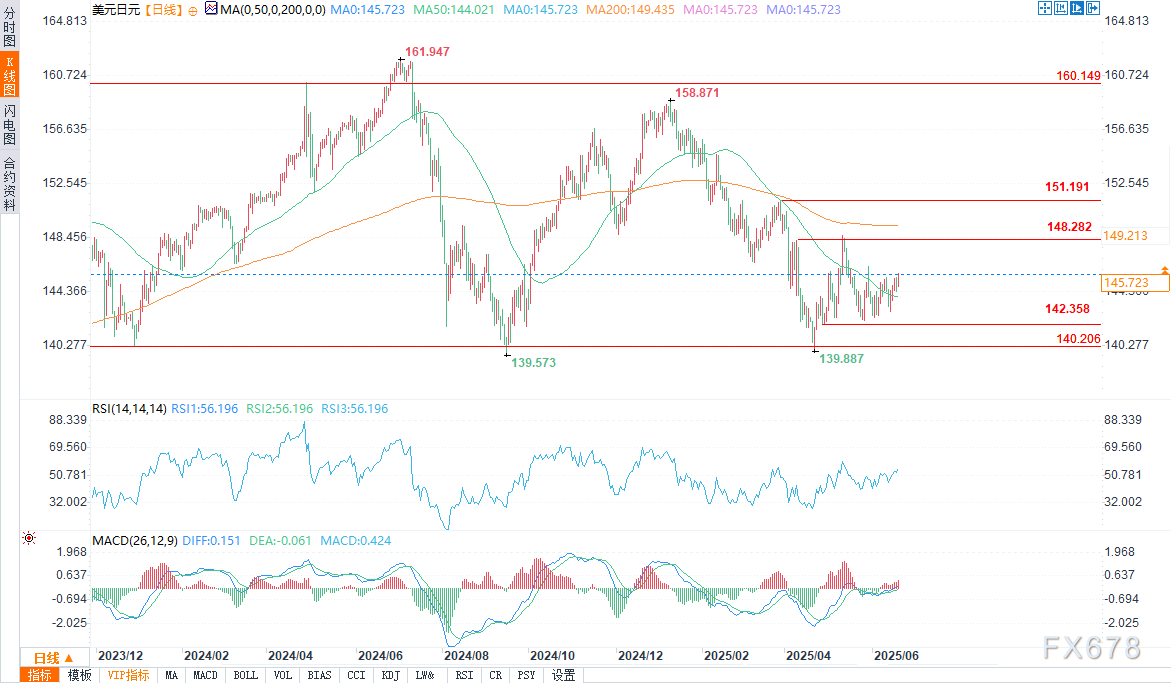Select the 模板 template tab
Viewport: 1171px width, 683px height.
(80, 675)
